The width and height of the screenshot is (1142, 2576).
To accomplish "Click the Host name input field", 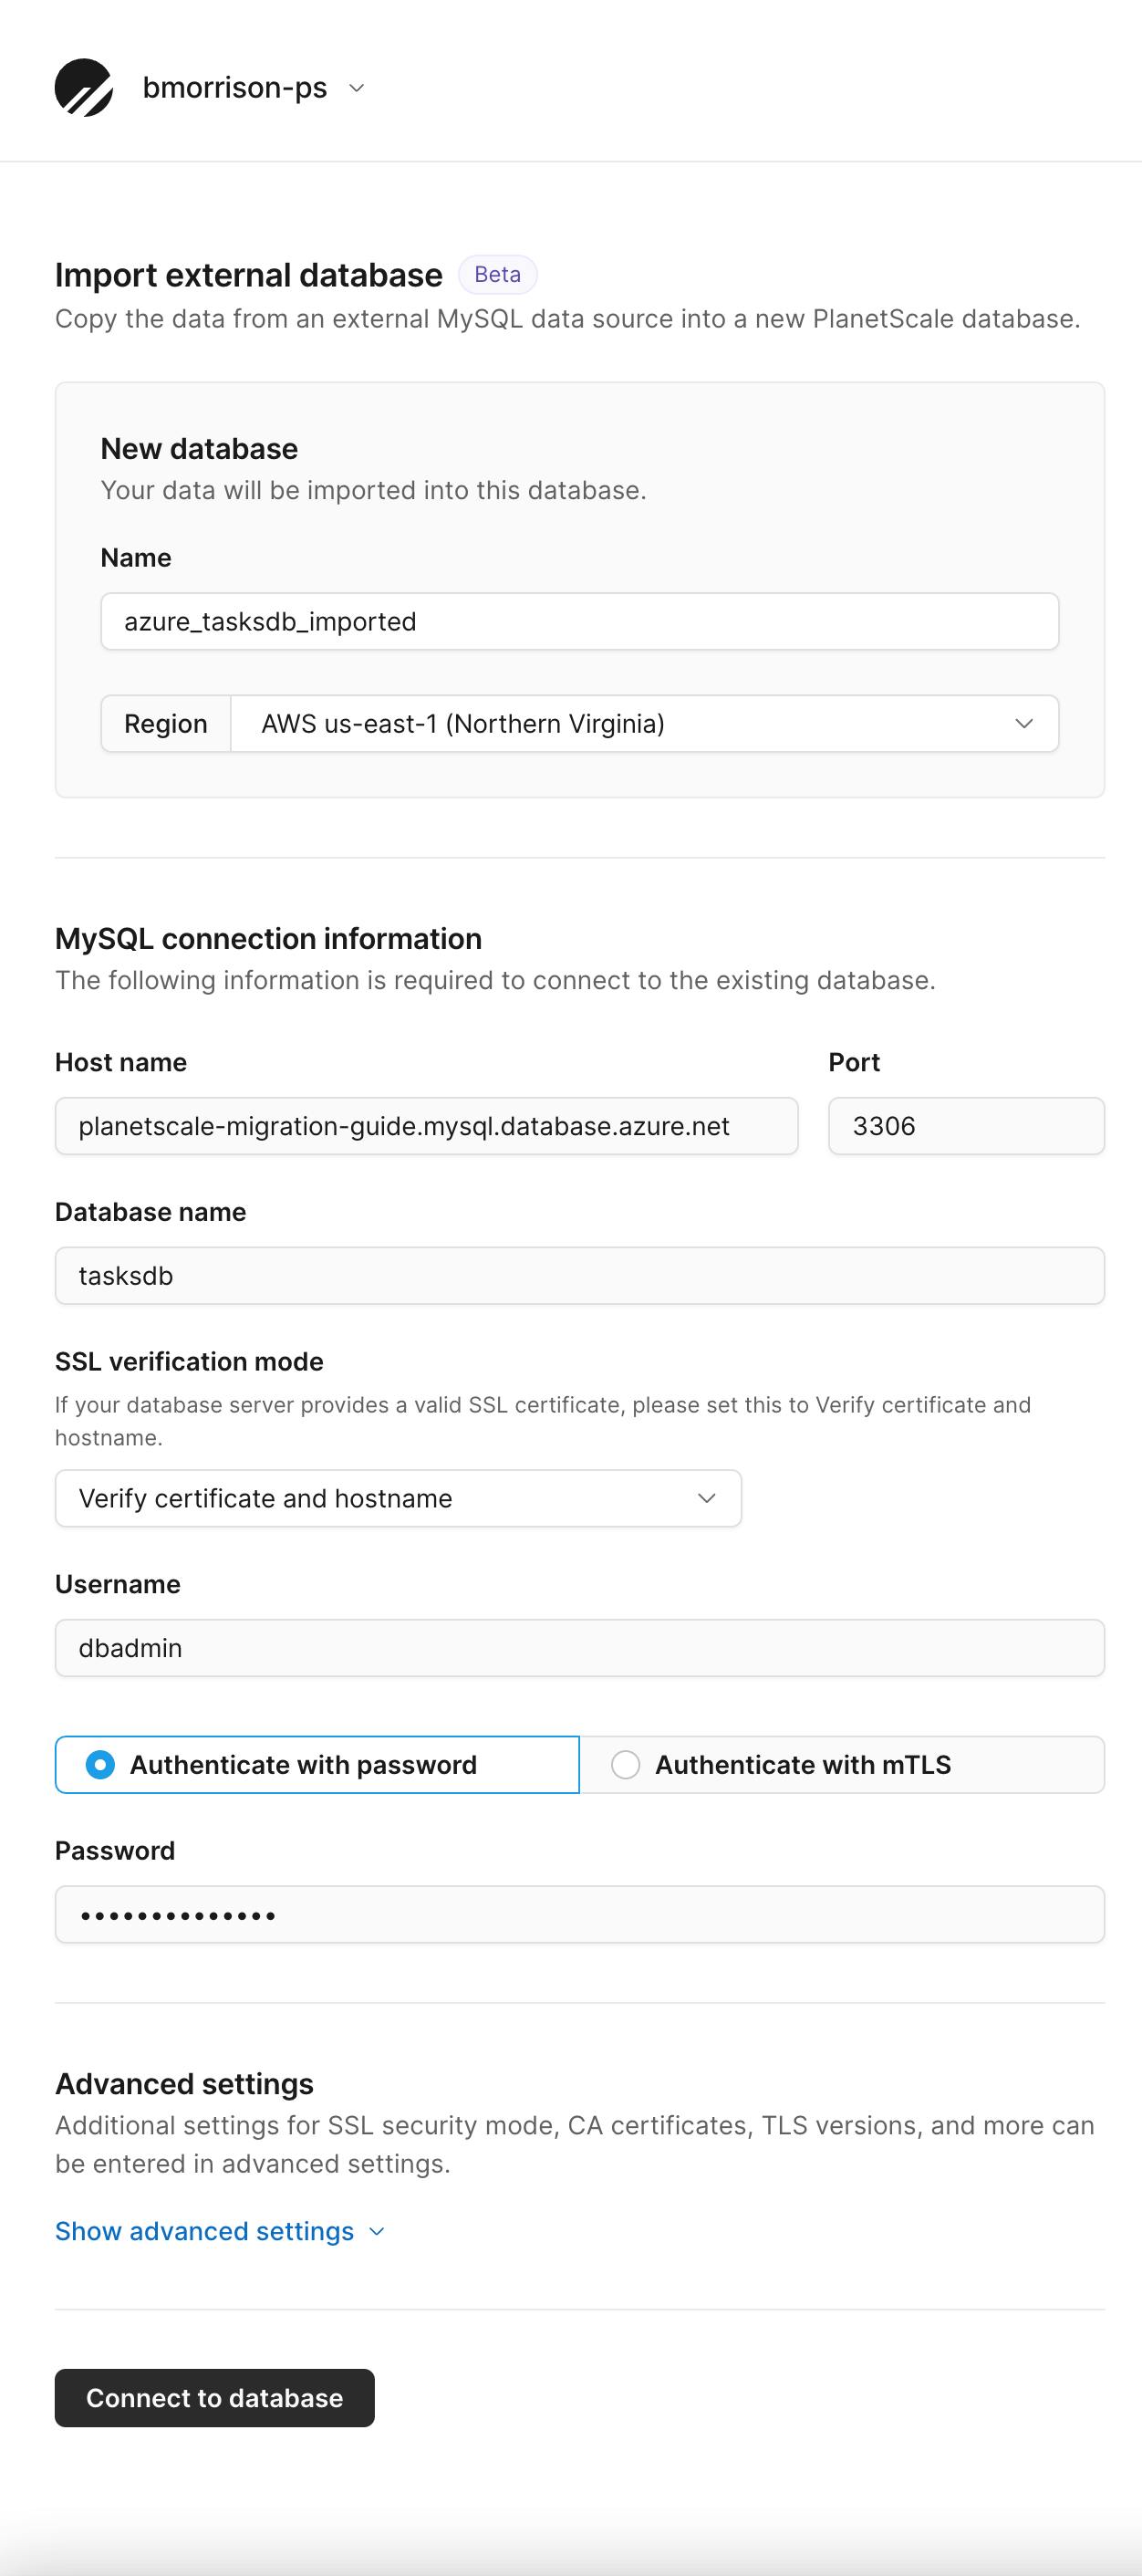I will (426, 1126).
